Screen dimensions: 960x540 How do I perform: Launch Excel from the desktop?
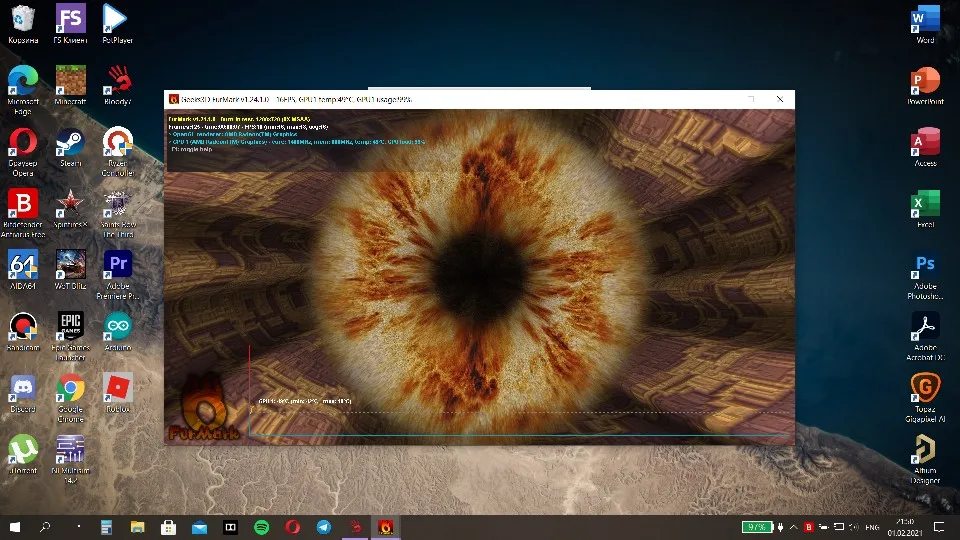coord(925,209)
